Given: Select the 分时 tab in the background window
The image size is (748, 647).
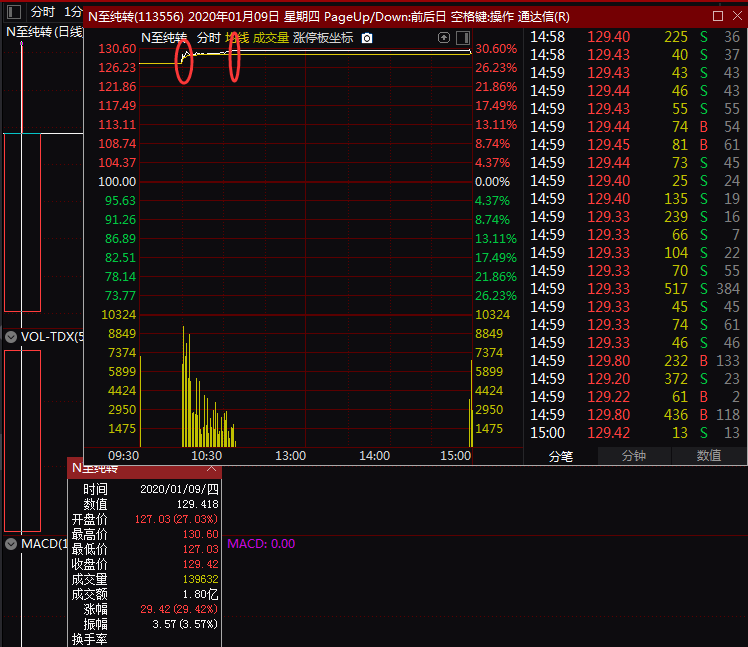Looking at the screenshot, I should pos(42,11).
